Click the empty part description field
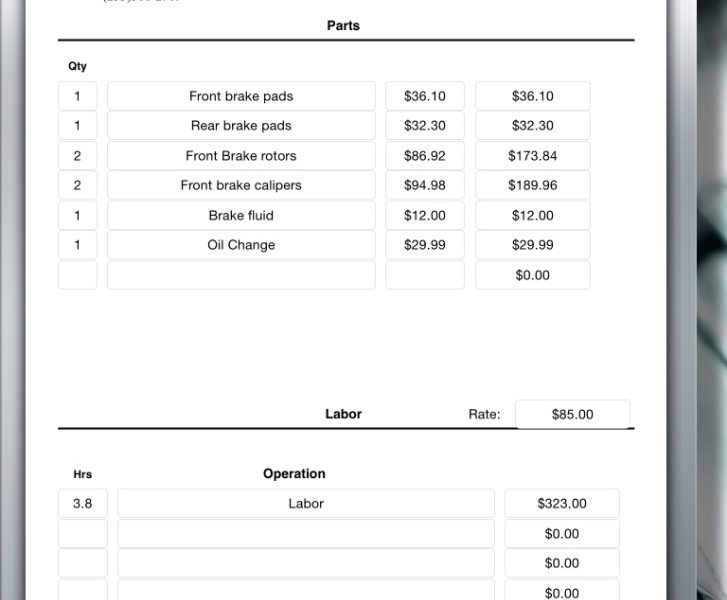This screenshot has height=600, width=727. (241, 275)
